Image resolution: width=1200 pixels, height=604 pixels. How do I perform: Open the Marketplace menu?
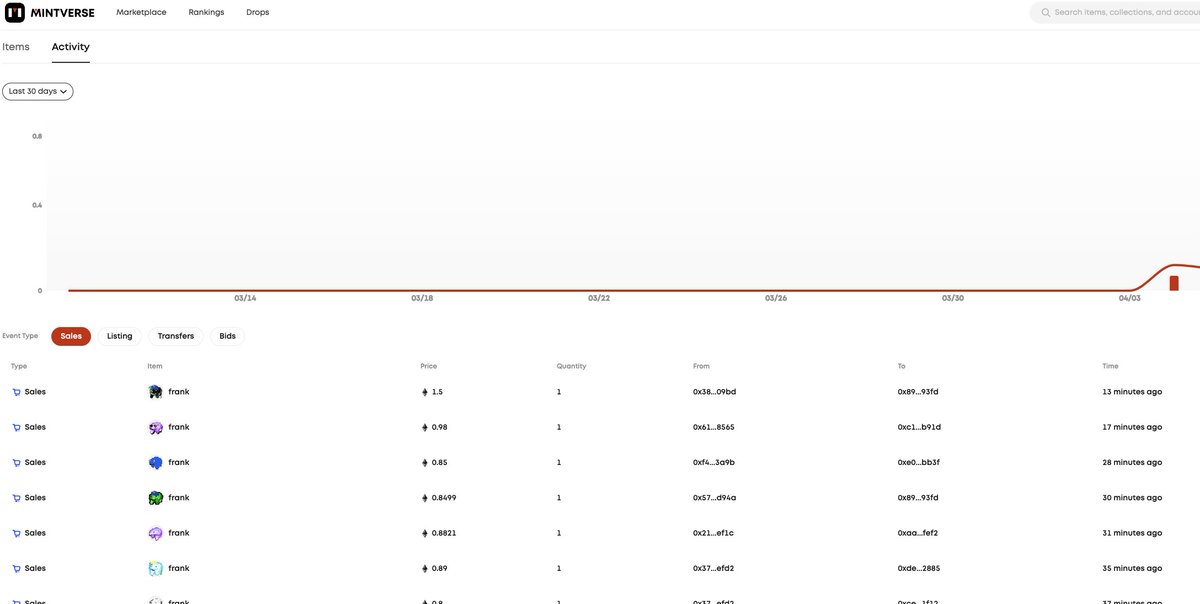pyautogui.click(x=141, y=13)
